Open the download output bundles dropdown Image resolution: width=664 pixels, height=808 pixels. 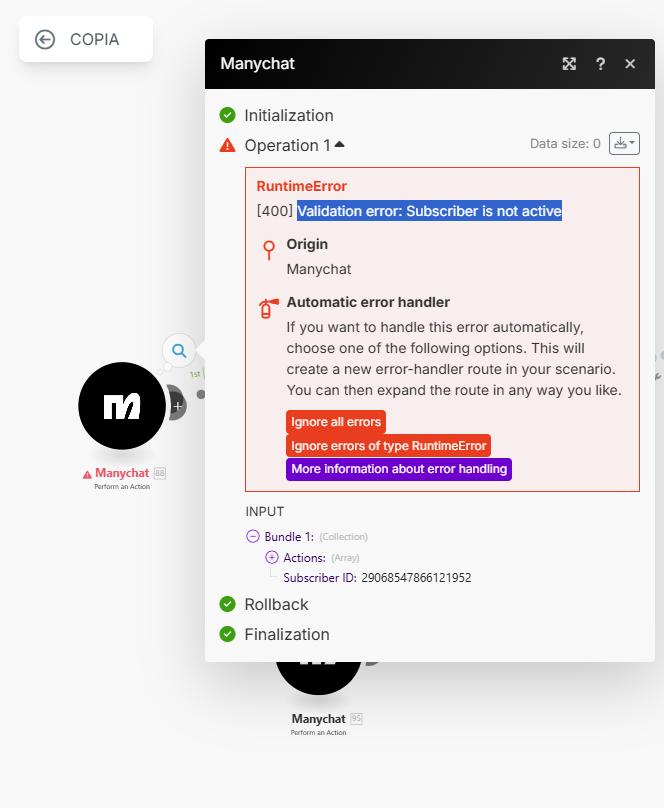point(624,143)
